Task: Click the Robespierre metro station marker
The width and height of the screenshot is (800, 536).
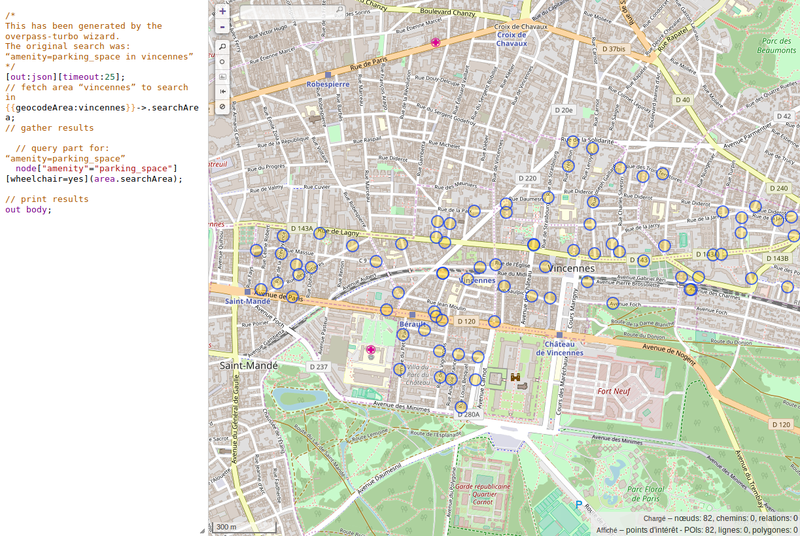Action: pyautogui.click(x=328, y=75)
